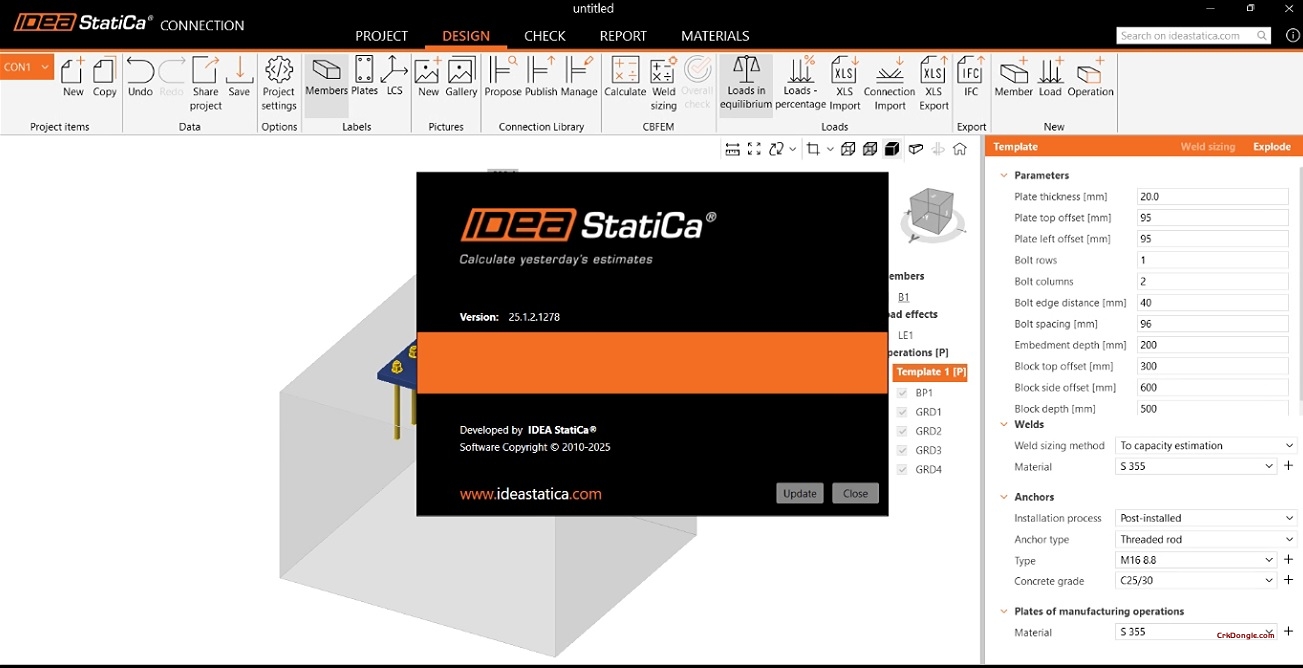The width and height of the screenshot is (1303, 668).
Task: Switch to solid shaded view mode
Action: click(892, 149)
